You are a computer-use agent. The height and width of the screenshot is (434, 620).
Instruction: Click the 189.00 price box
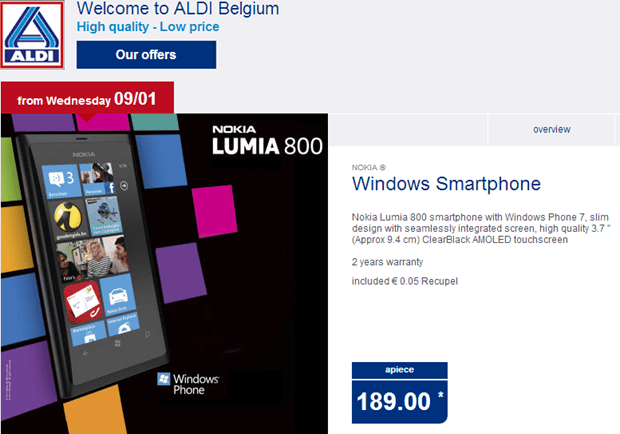[399, 392]
